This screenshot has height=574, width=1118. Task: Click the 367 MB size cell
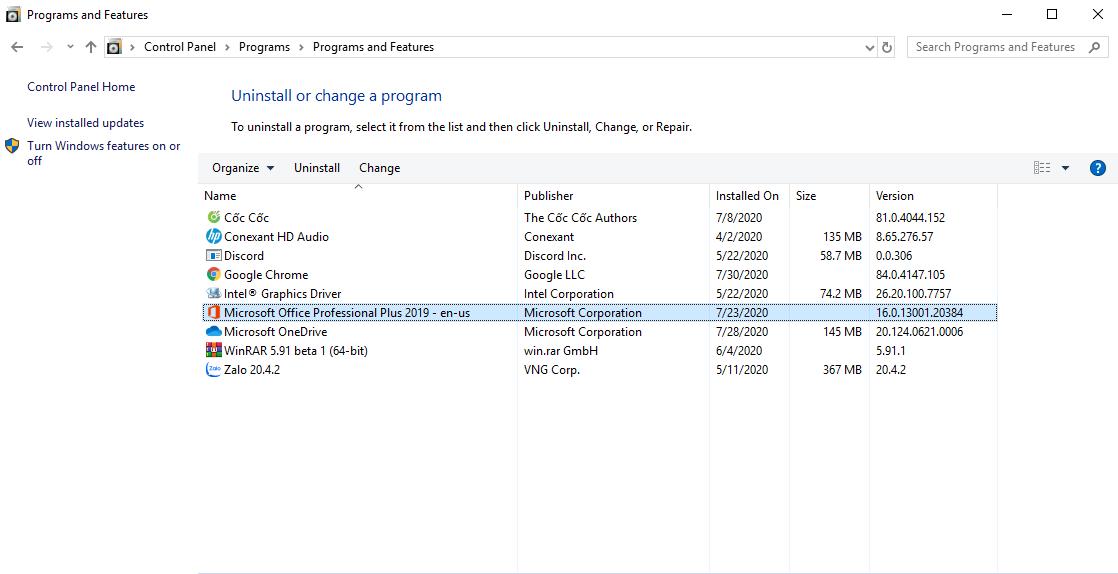[x=842, y=369]
